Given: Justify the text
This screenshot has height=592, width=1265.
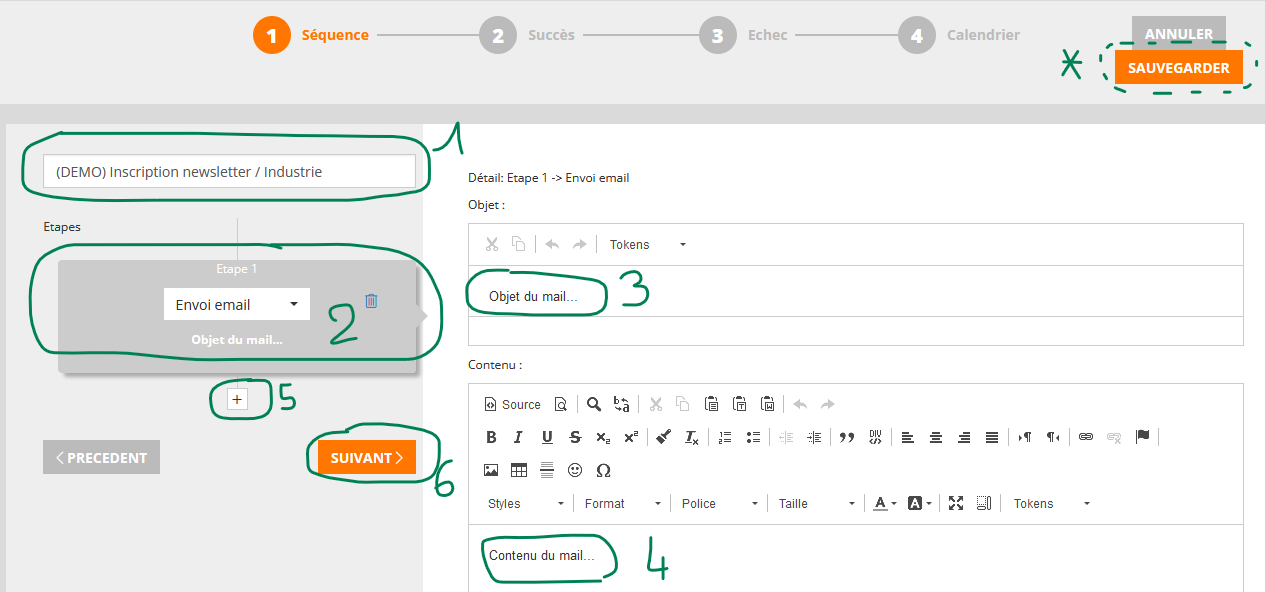Looking at the screenshot, I should click(992, 437).
